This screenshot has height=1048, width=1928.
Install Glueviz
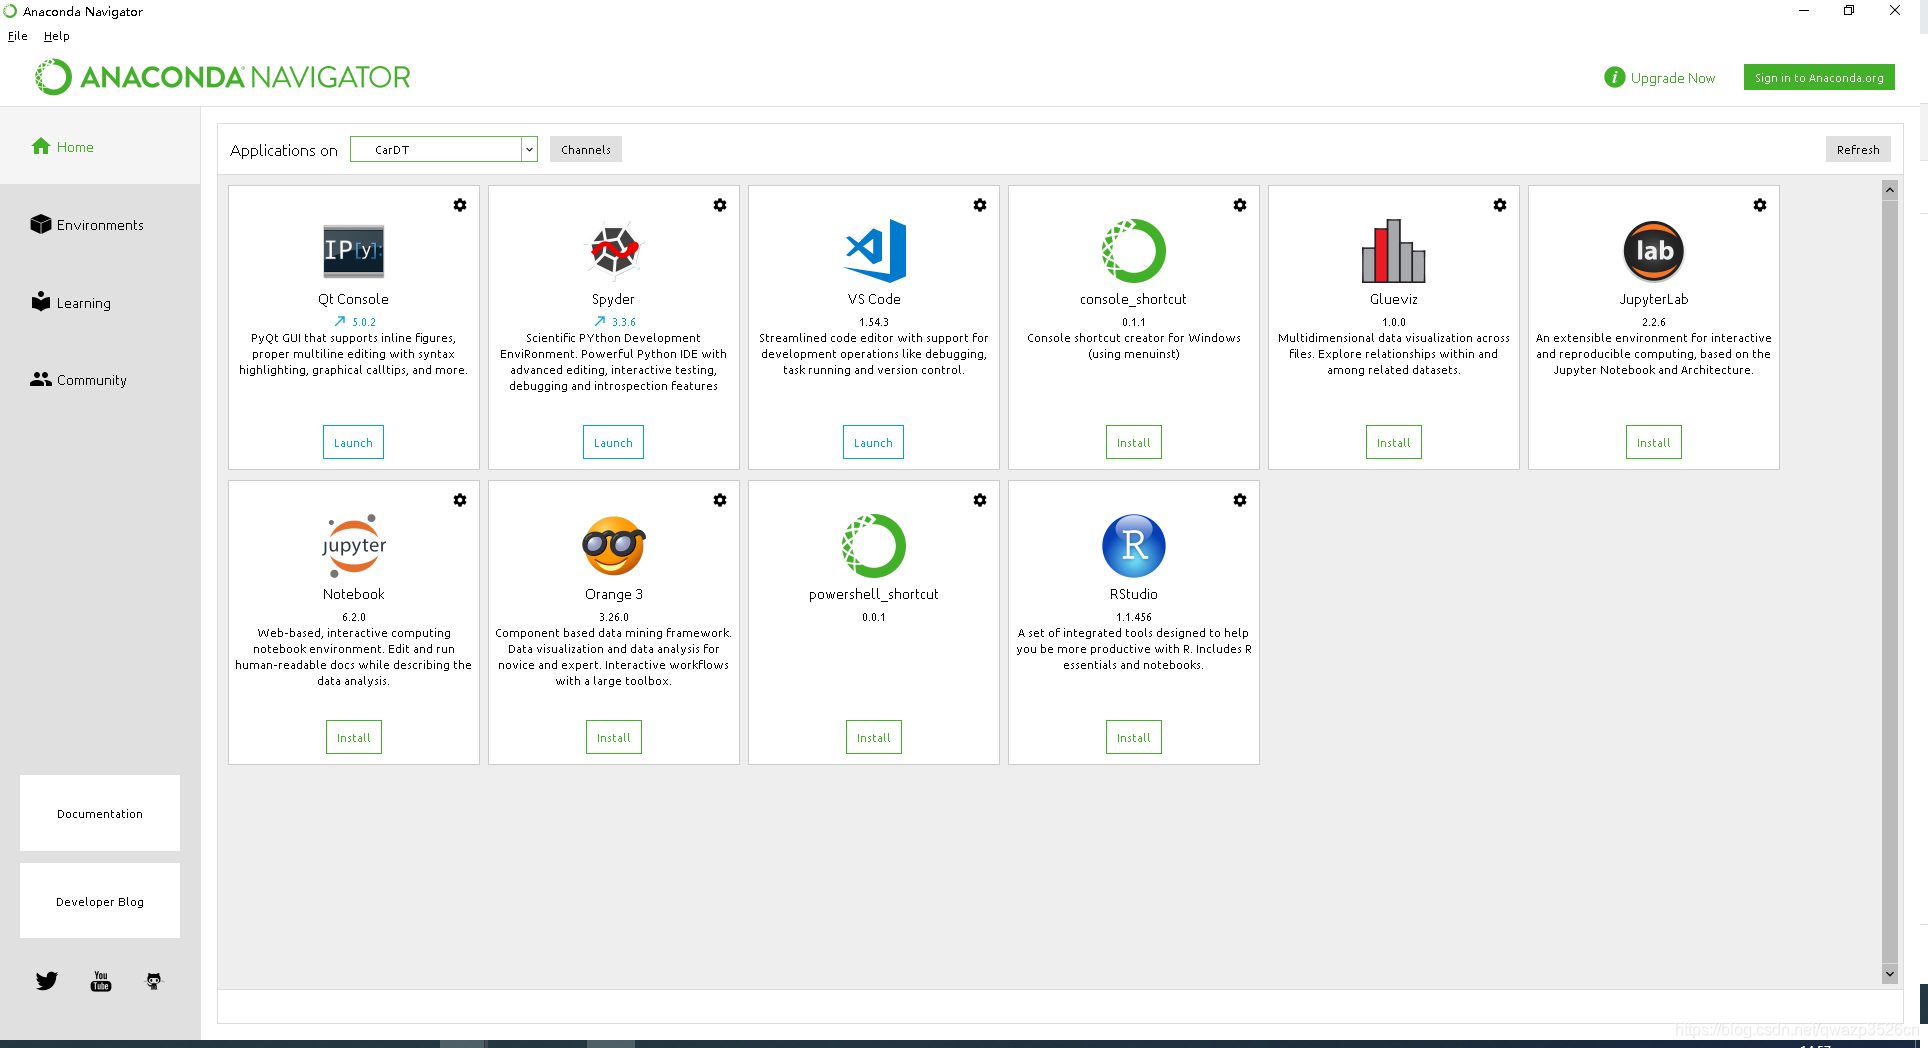pos(1394,442)
